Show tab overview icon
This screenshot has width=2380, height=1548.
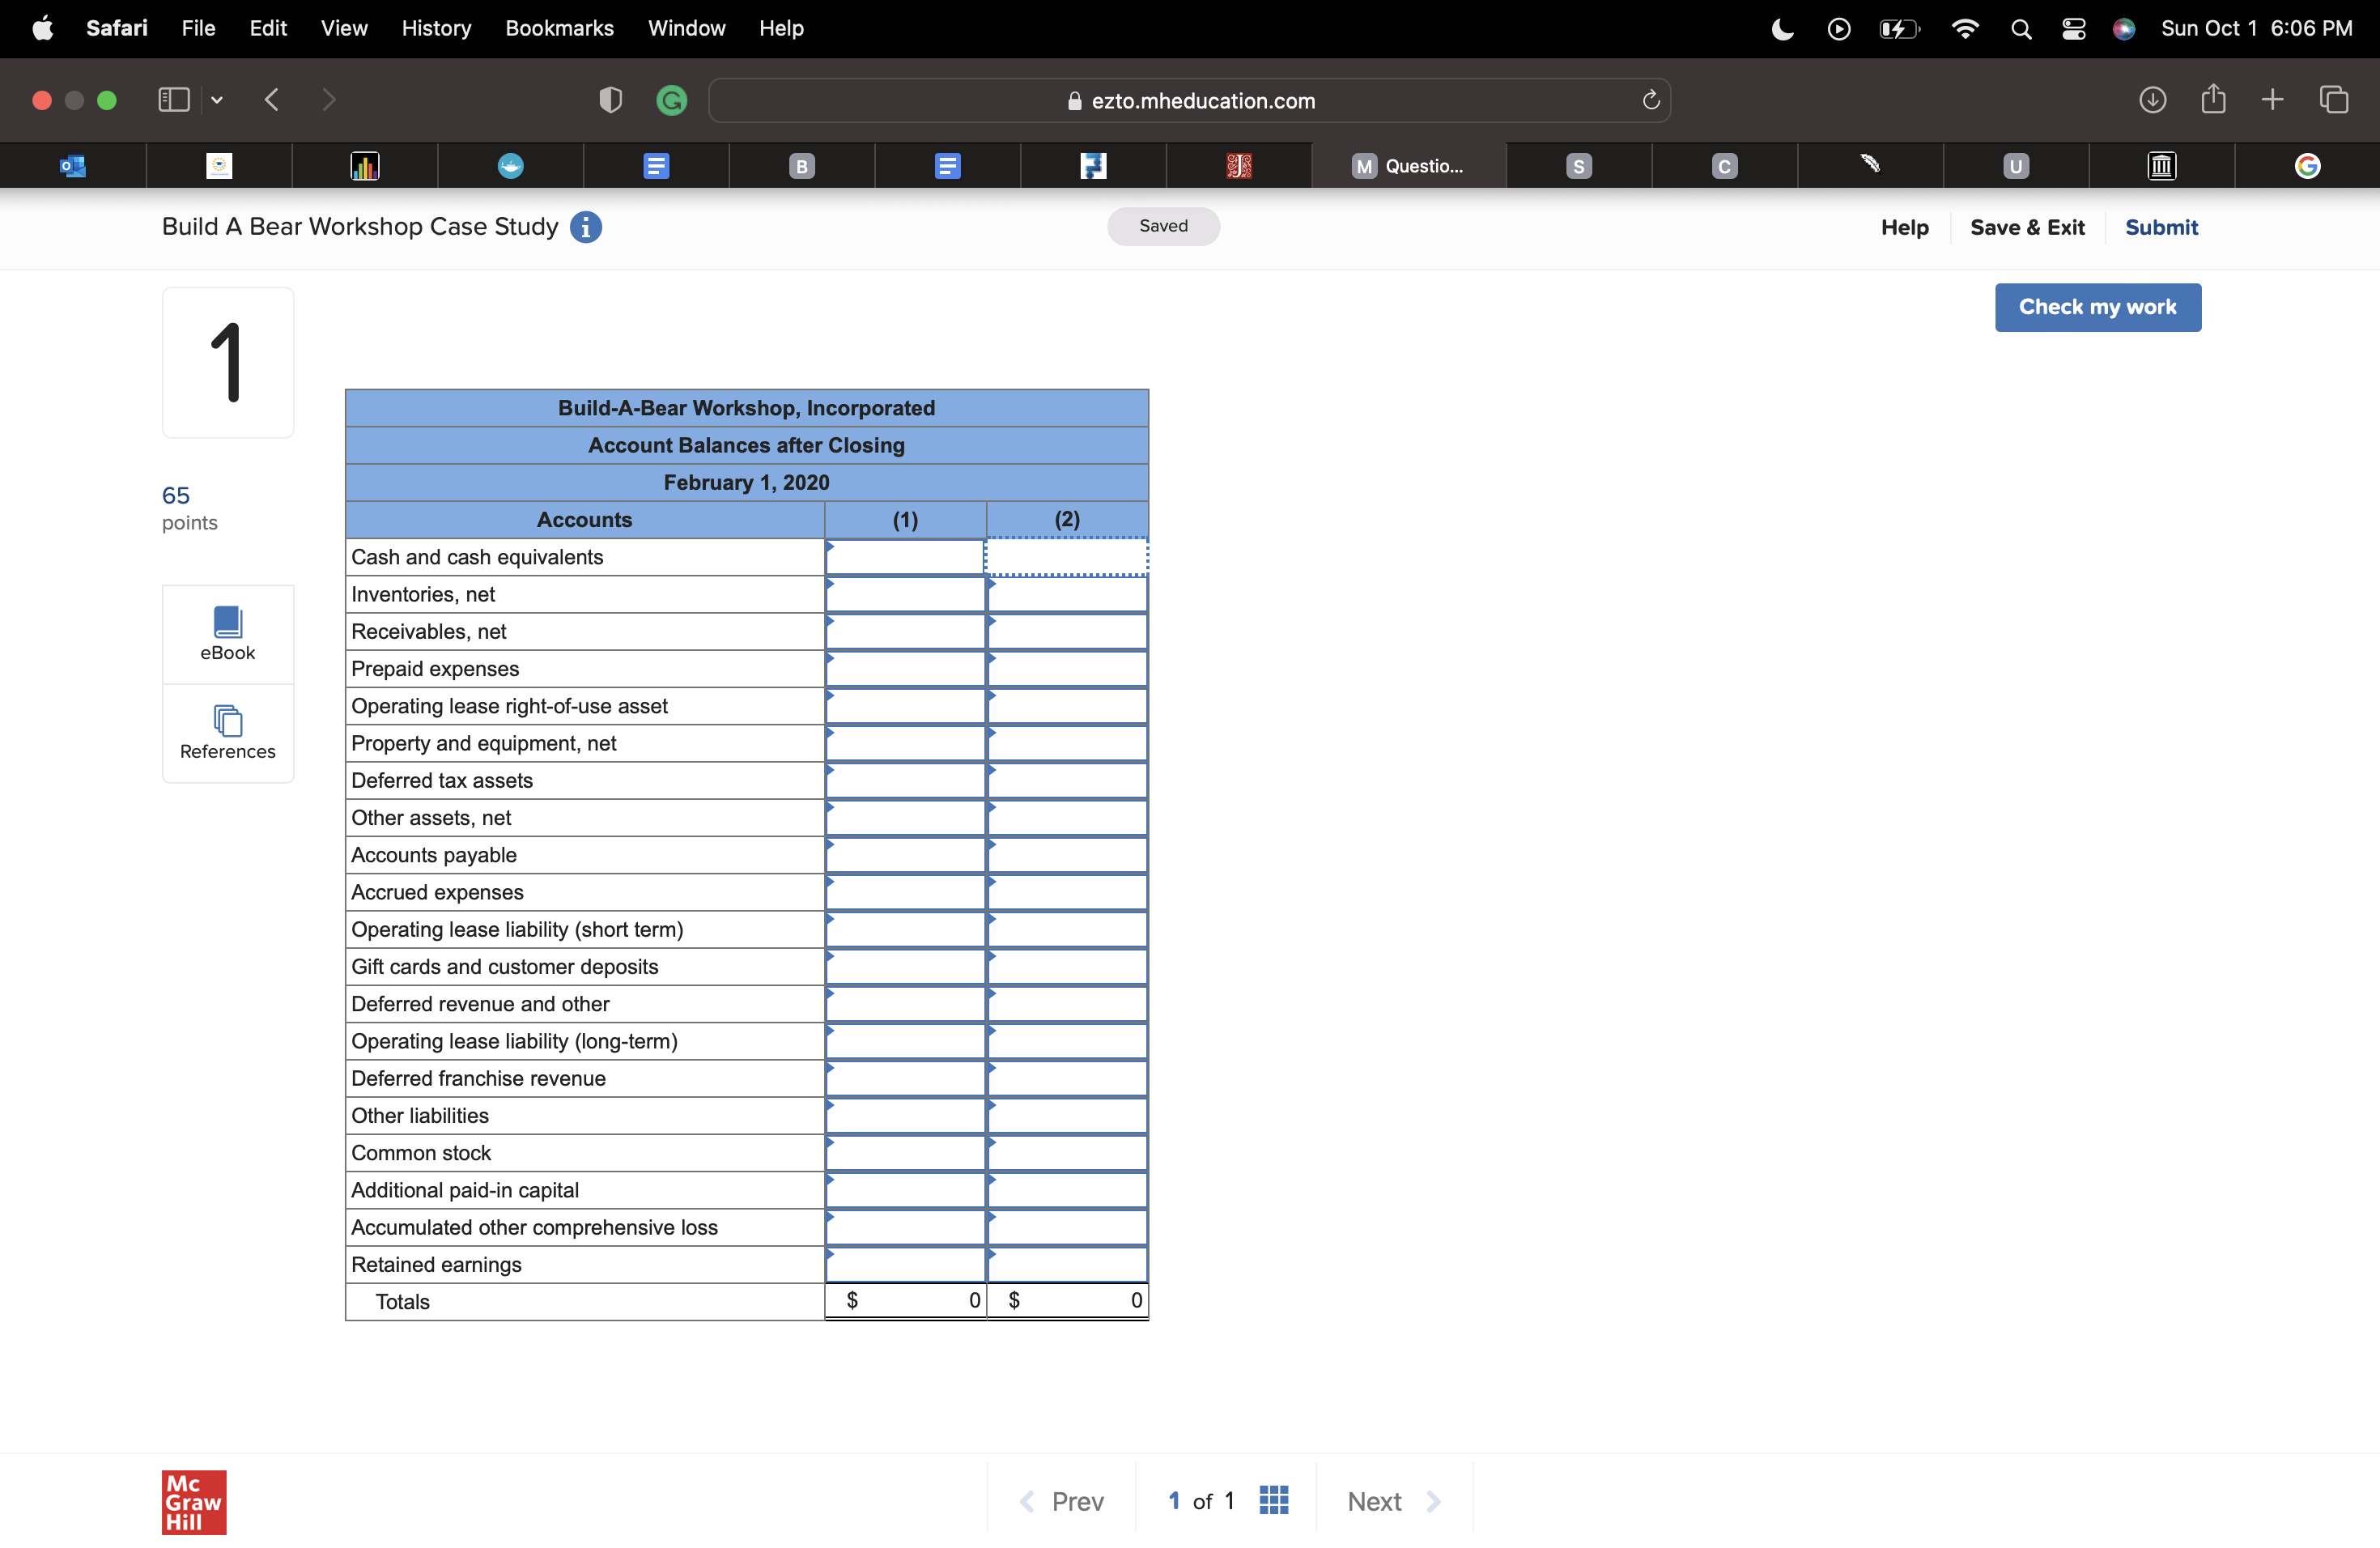[x=2334, y=100]
